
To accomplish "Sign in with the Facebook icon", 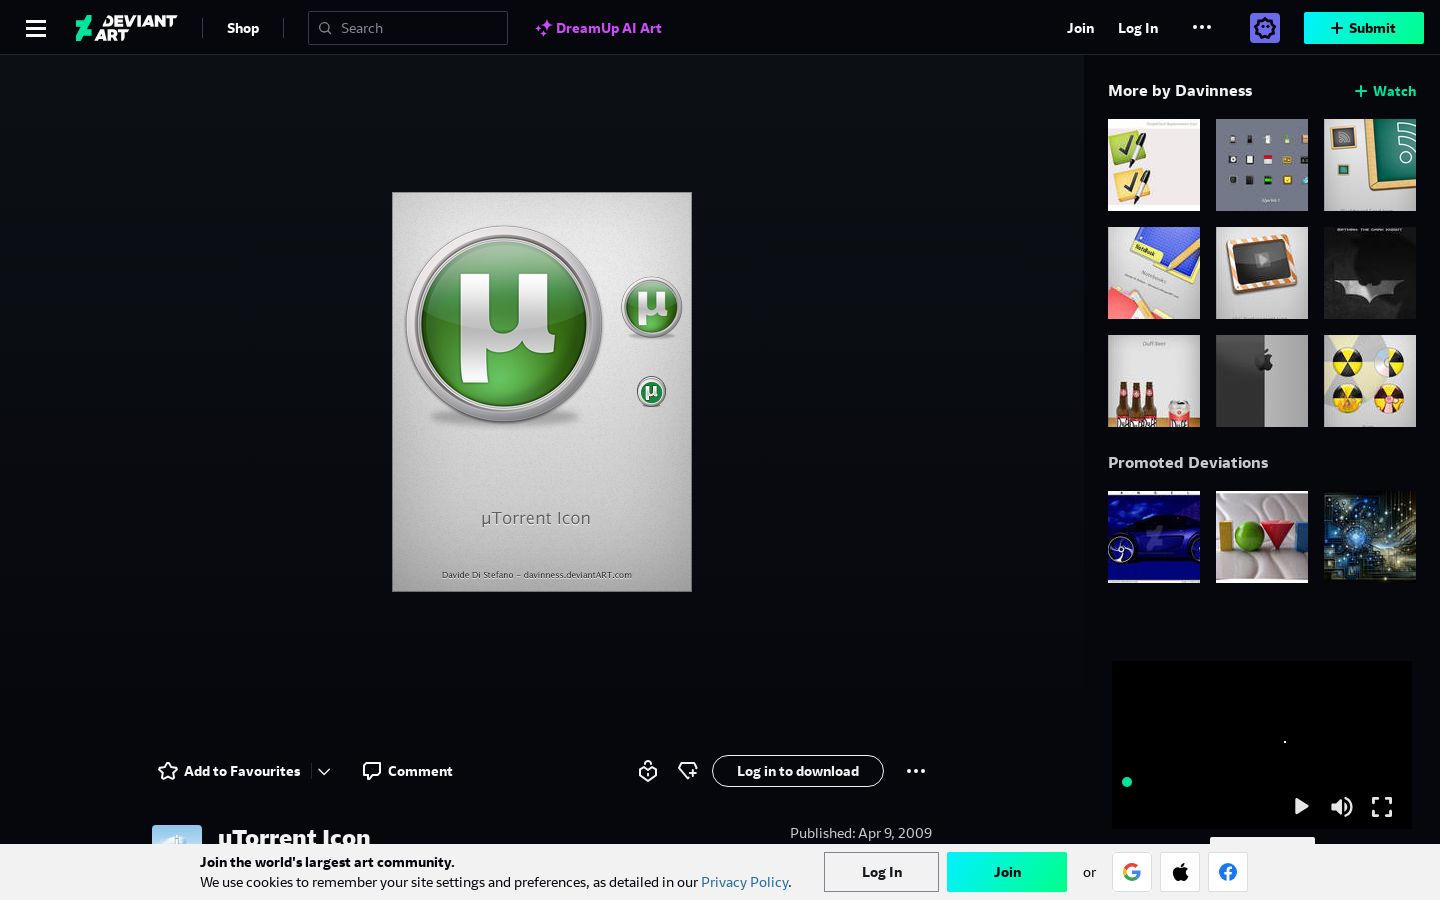I will 1228,872.
